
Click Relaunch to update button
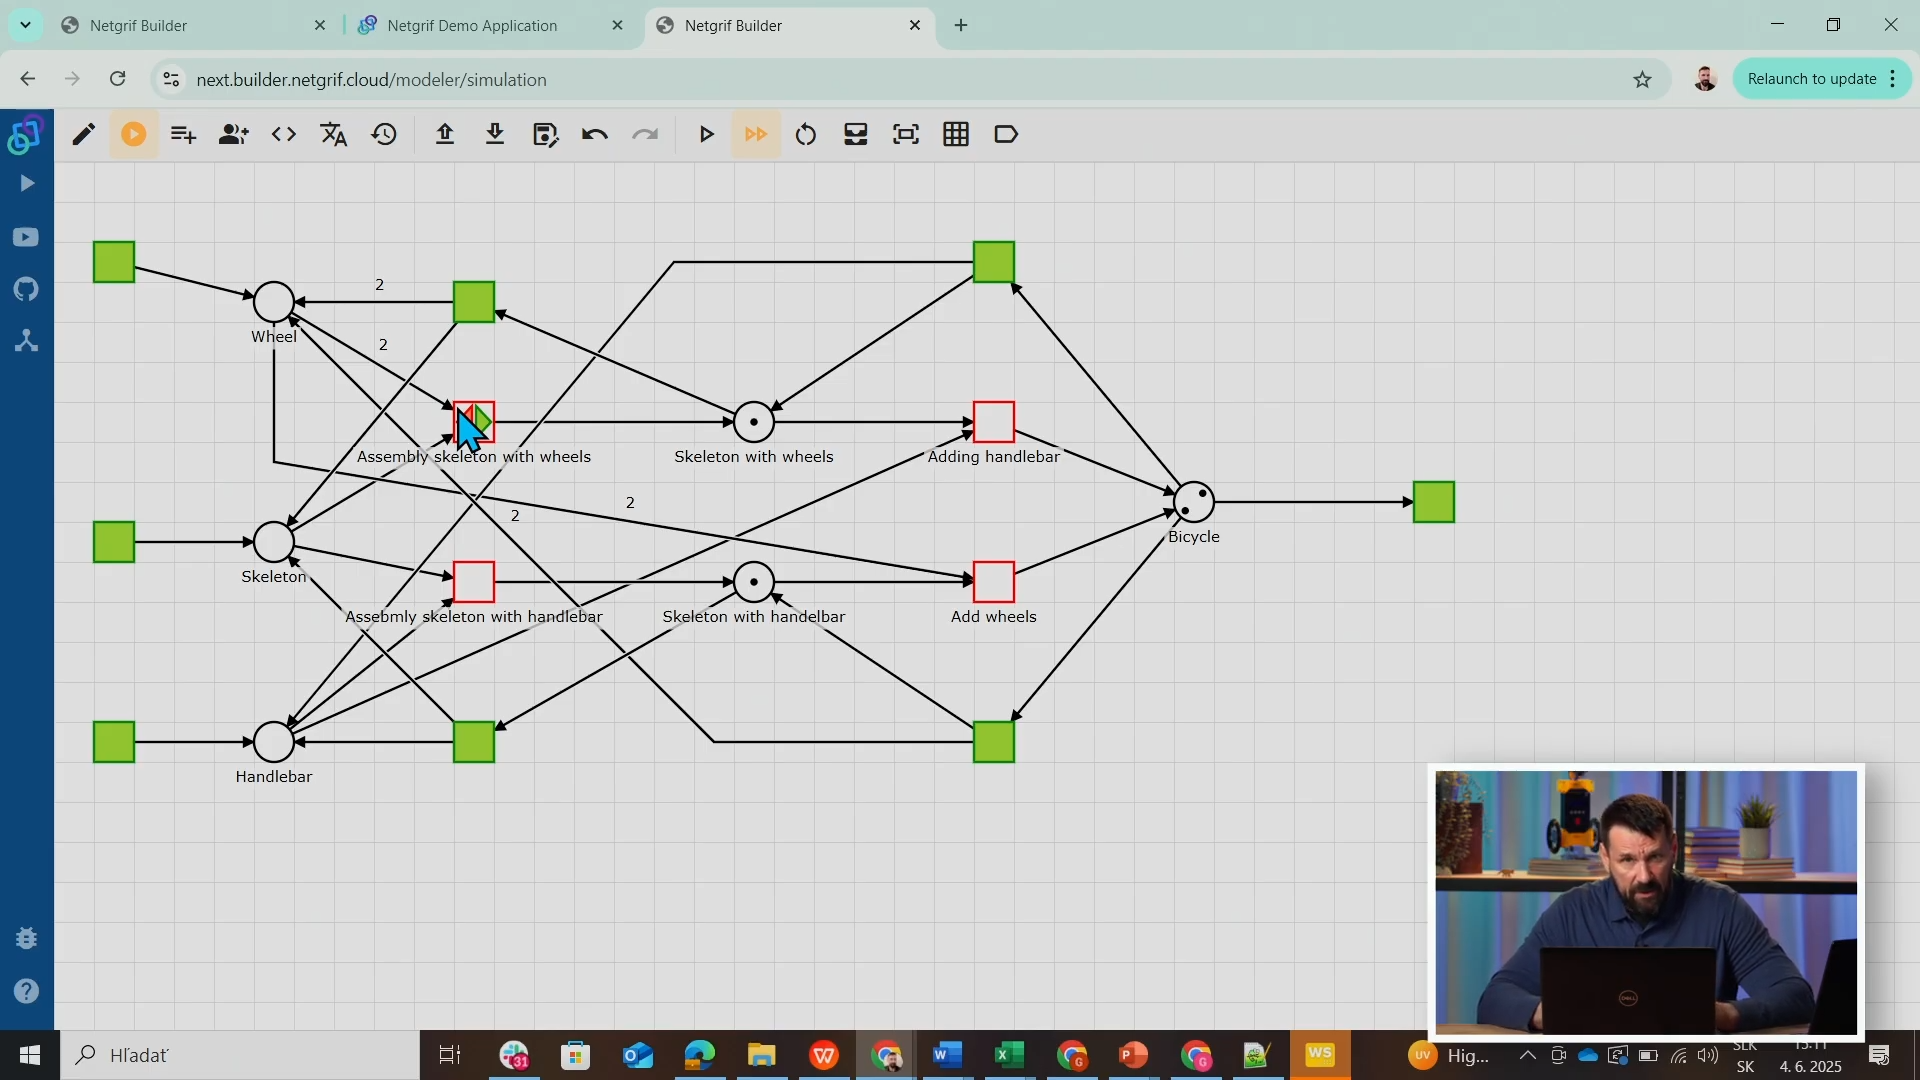(1822, 79)
